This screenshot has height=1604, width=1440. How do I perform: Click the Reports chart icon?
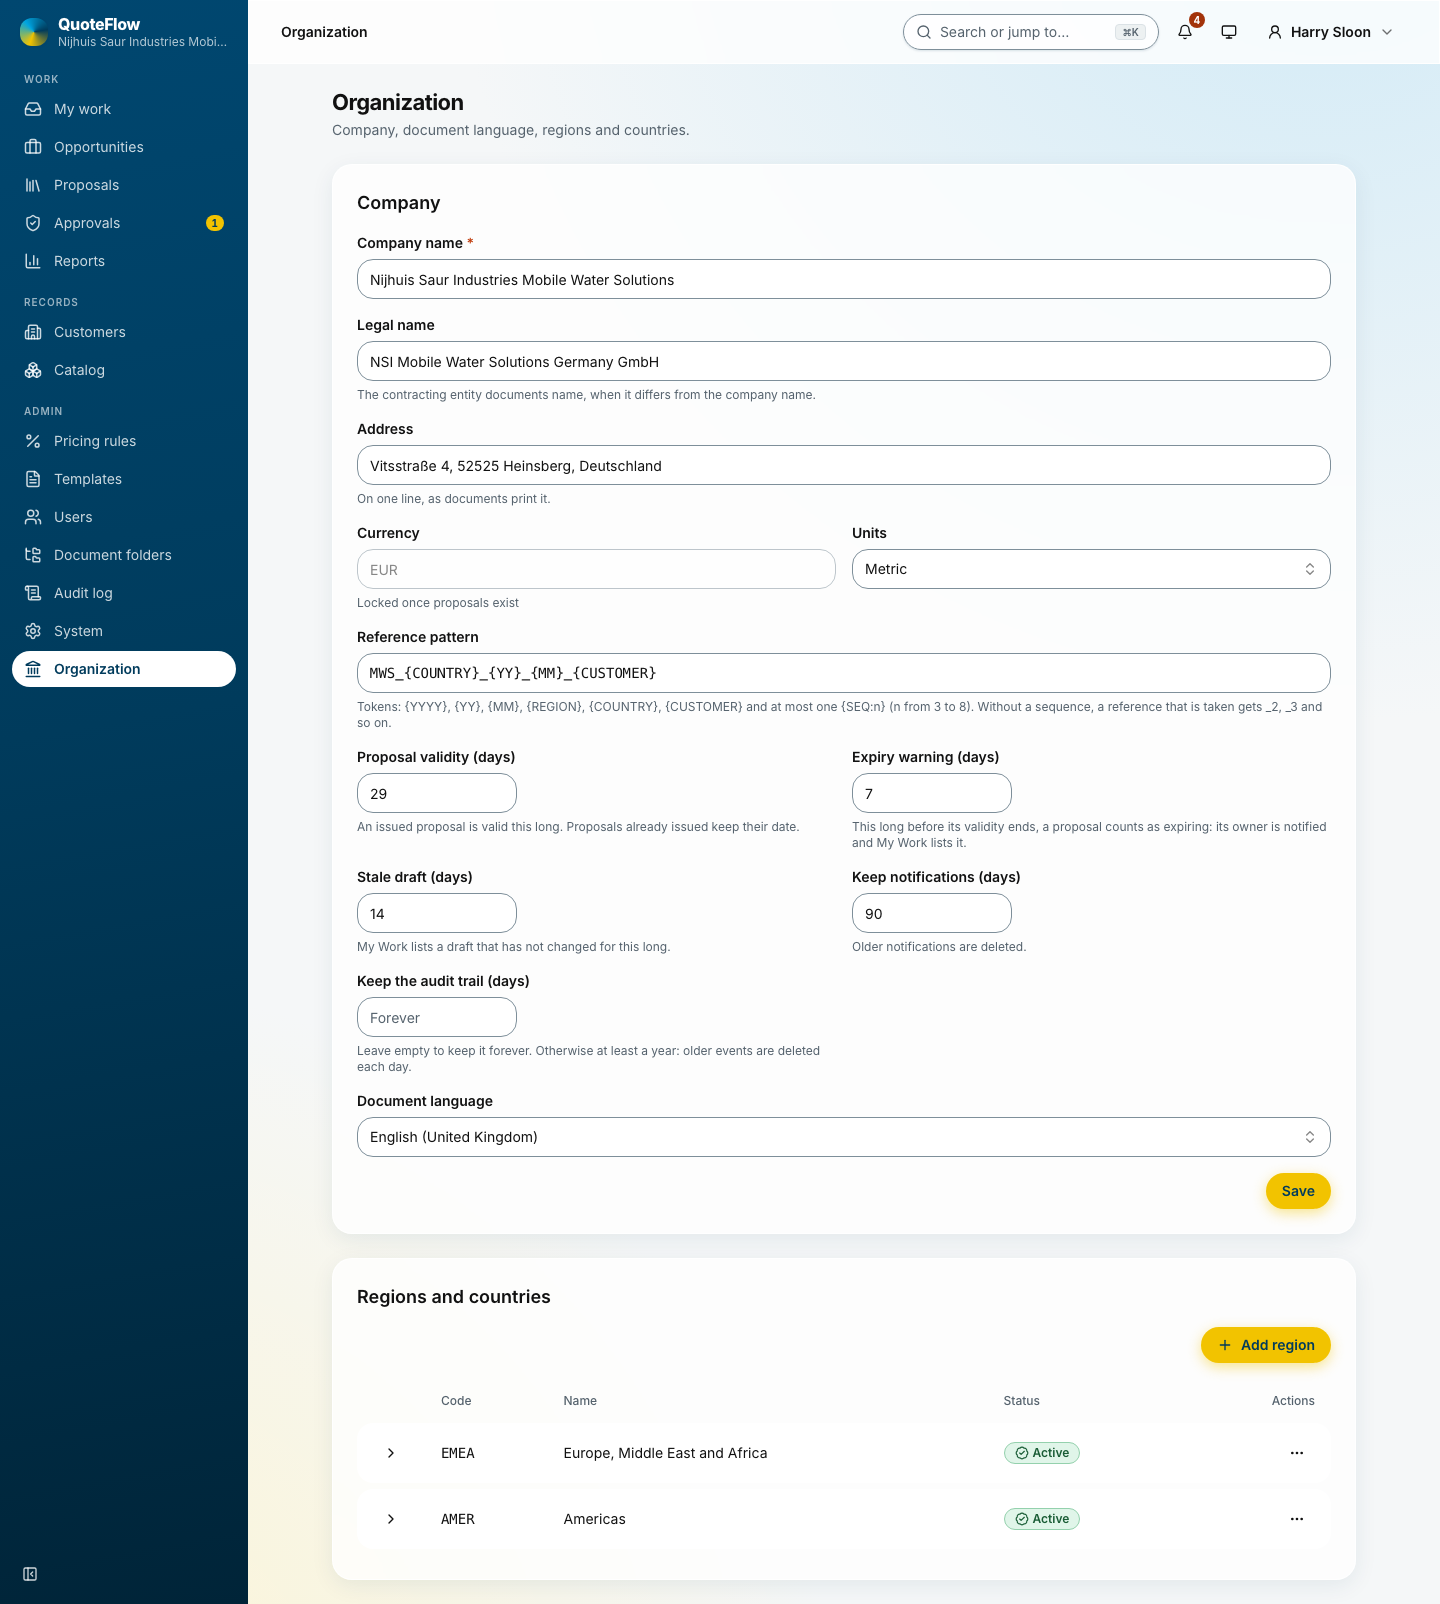[33, 261]
